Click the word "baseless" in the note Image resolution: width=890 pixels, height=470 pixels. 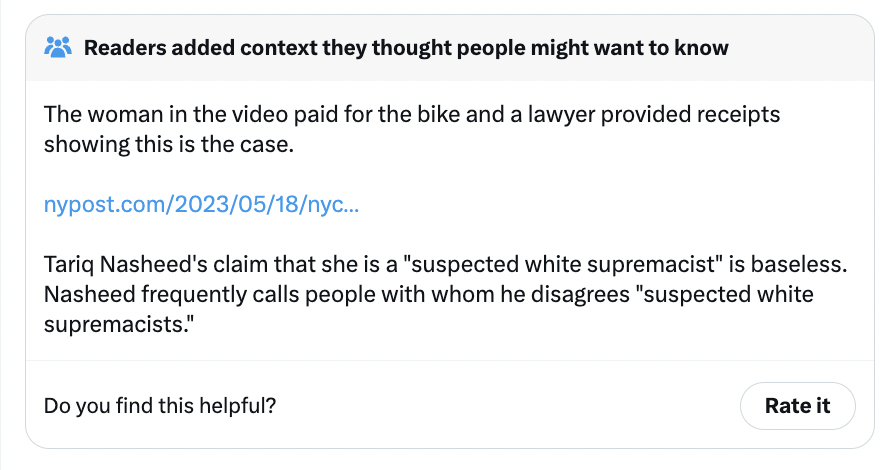pyautogui.click(x=799, y=265)
